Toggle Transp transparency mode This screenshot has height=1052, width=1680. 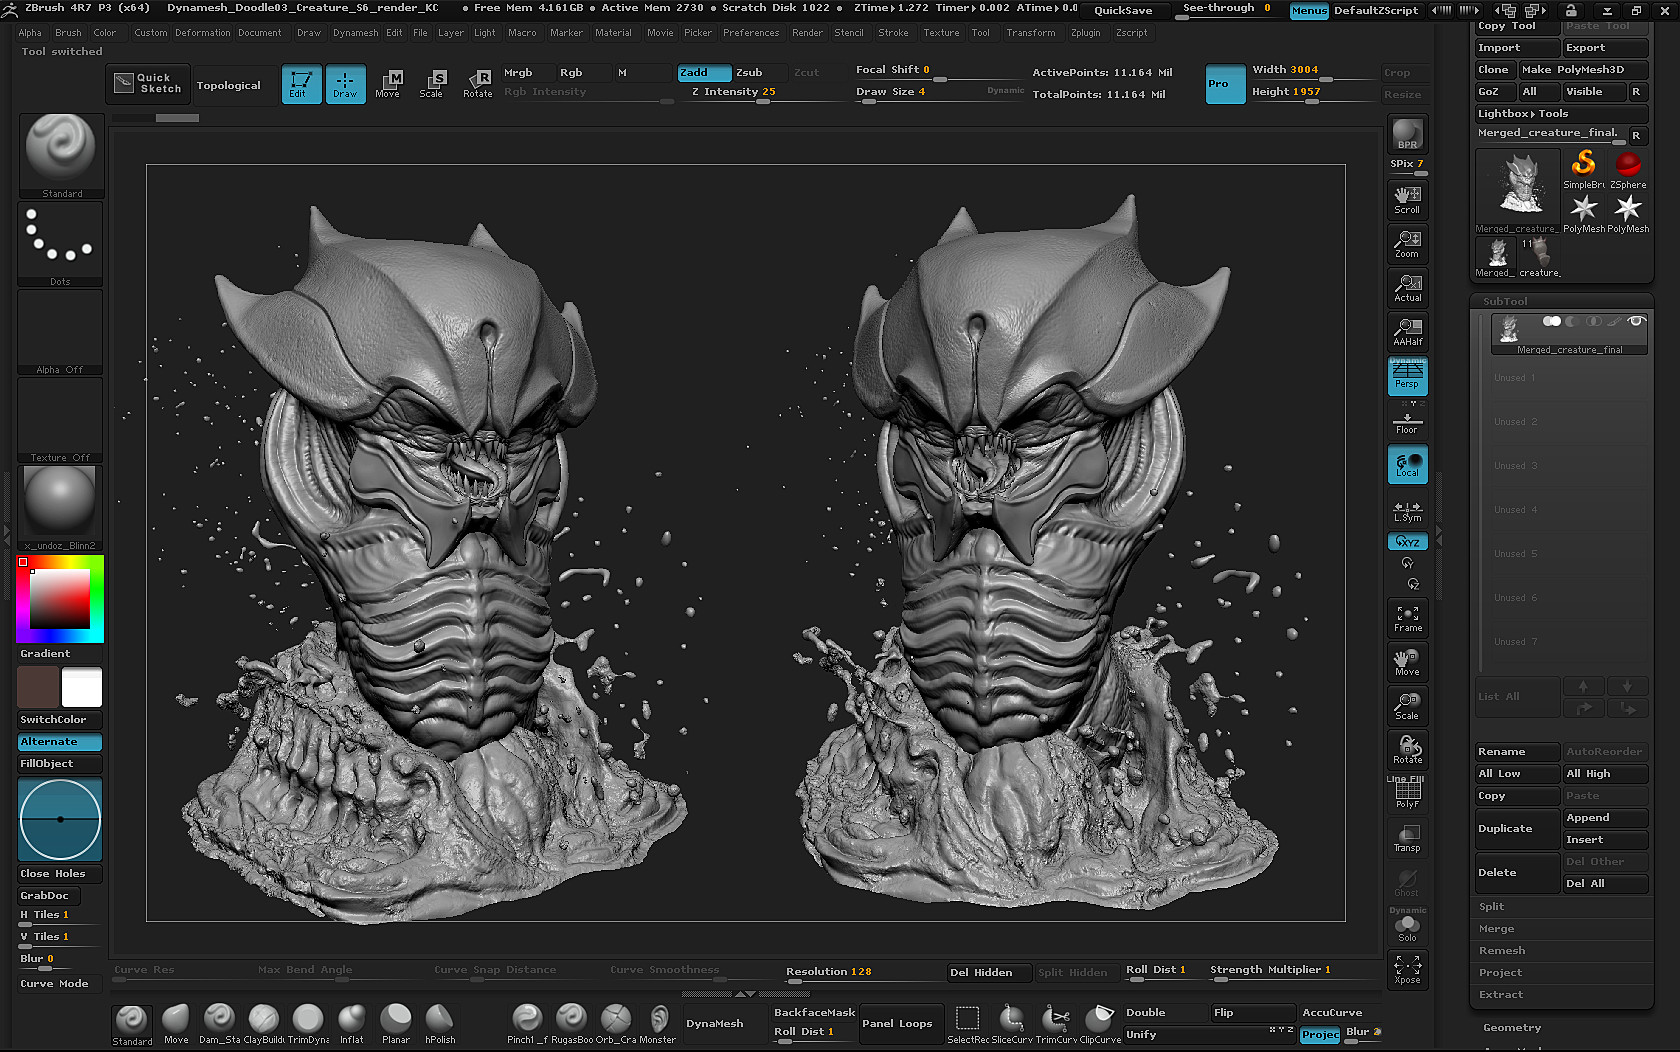click(x=1407, y=838)
